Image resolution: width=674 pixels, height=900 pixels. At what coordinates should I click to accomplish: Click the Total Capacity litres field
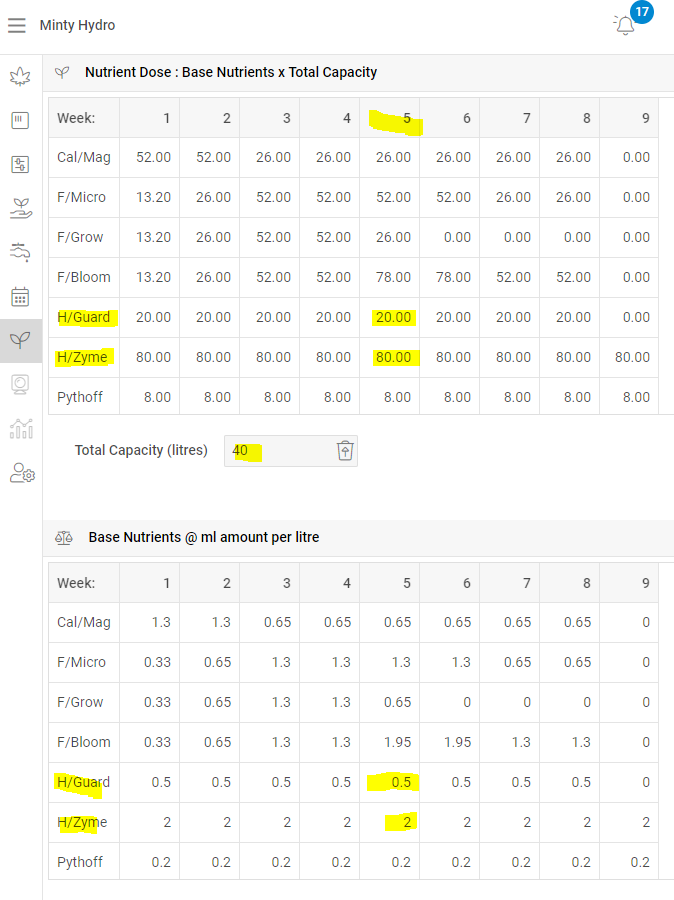[x=280, y=451]
